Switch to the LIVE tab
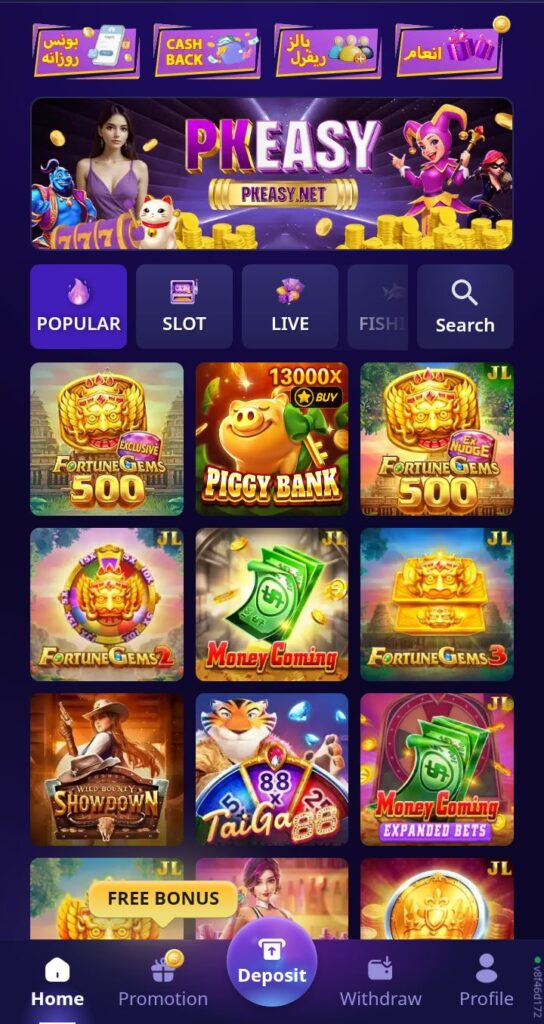This screenshot has width=544, height=1024. (x=290, y=306)
